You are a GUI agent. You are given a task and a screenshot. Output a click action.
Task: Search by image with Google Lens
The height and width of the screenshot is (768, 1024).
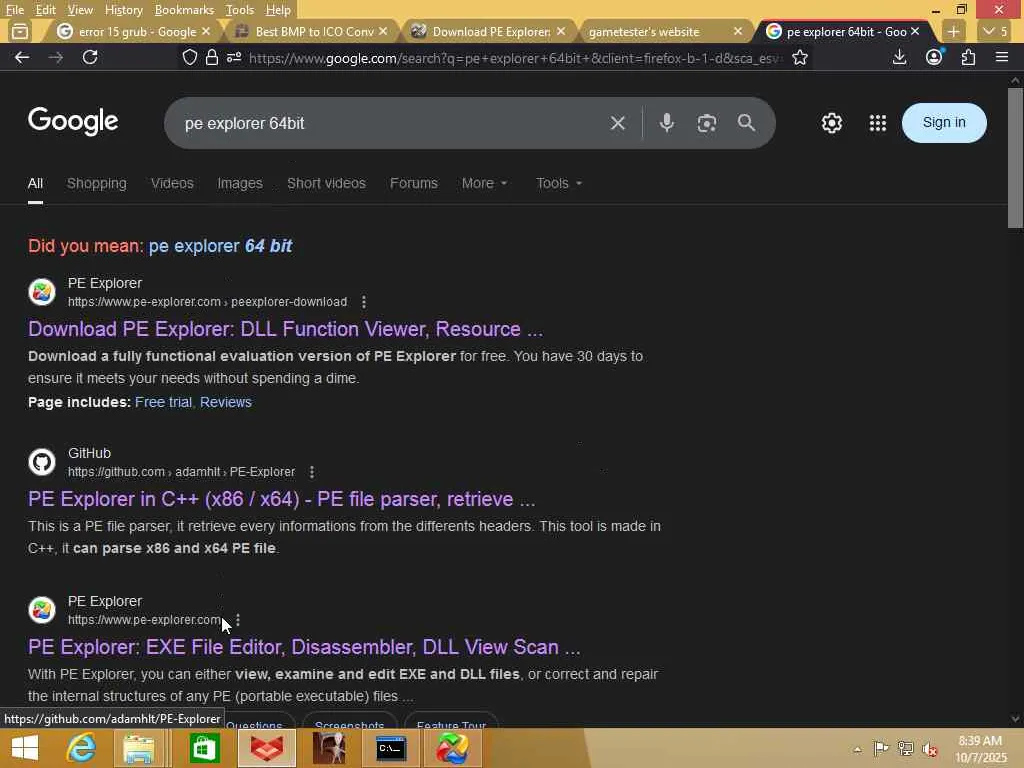(x=707, y=123)
